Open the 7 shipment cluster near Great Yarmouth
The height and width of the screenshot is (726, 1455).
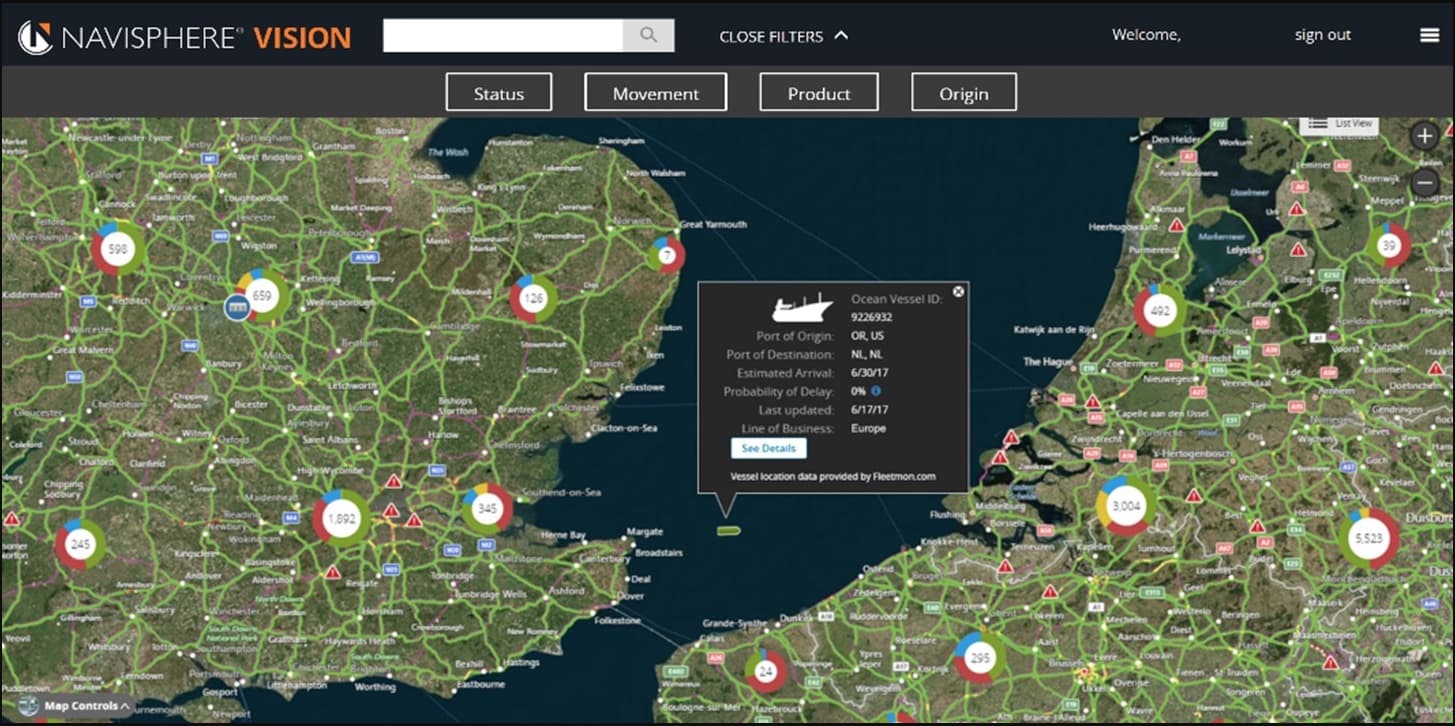[665, 256]
